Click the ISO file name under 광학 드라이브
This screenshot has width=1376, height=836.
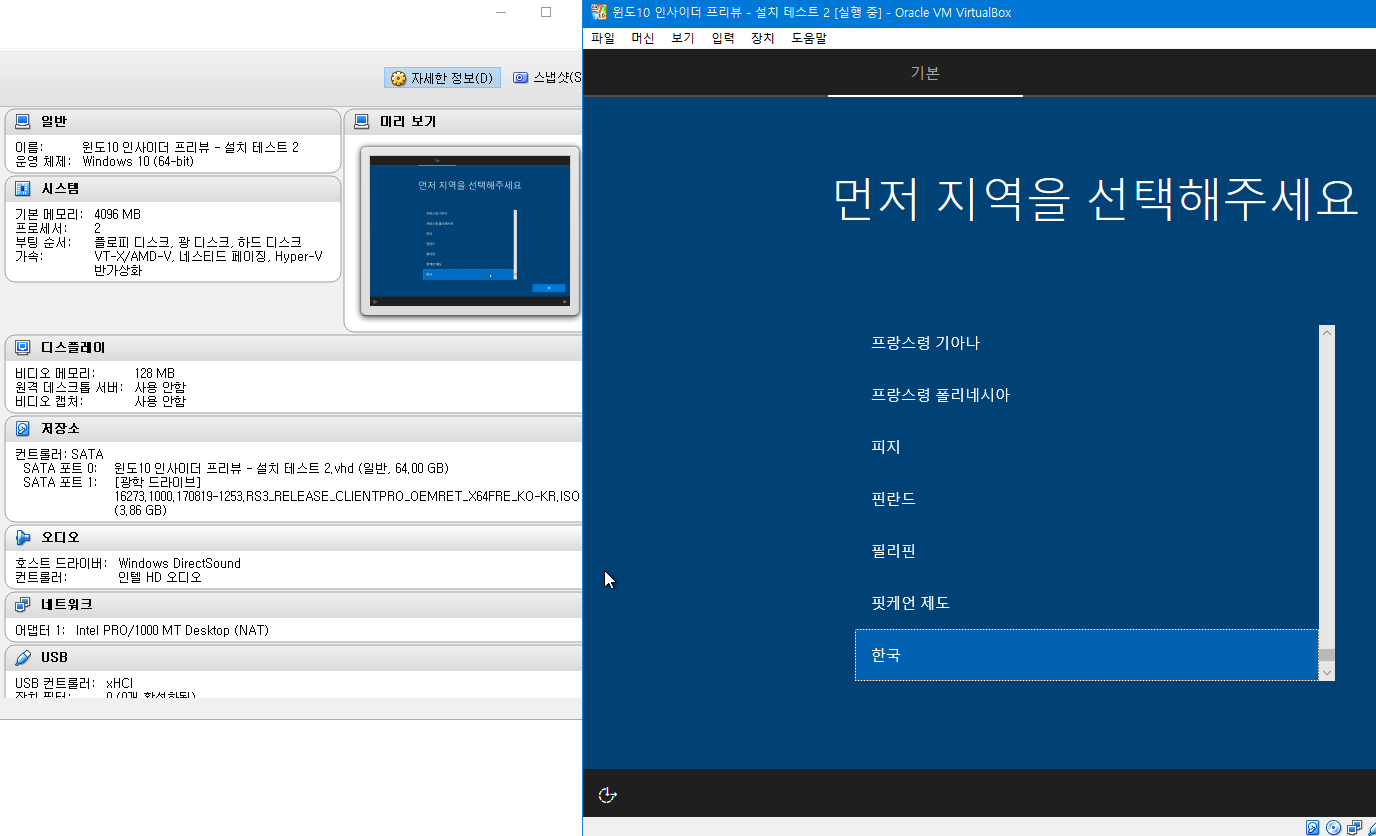(347, 496)
